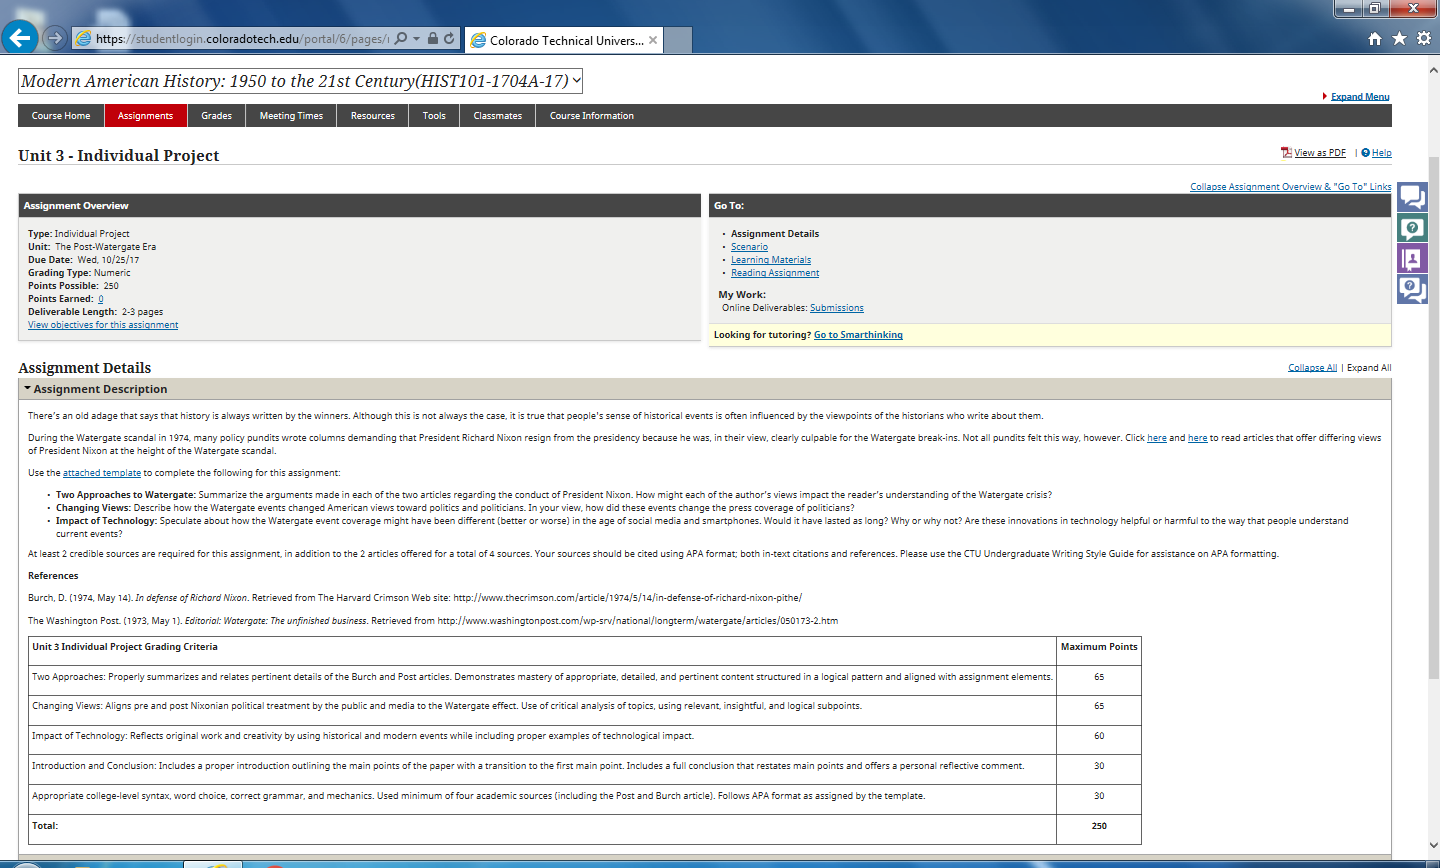The height and width of the screenshot is (868, 1440).
Task: Collapse the Assignment Description section triangle
Action: tap(28, 389)
